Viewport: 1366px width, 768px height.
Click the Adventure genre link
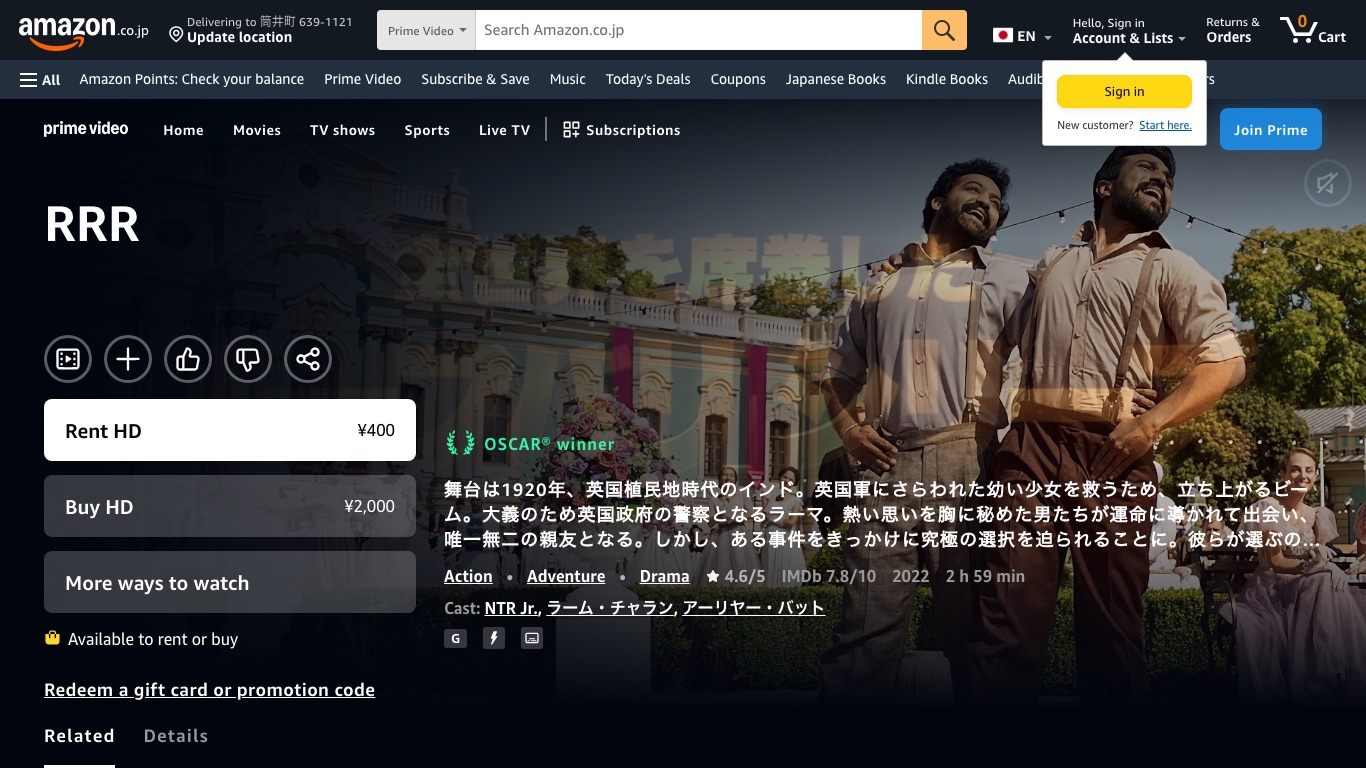click(566, 576)
